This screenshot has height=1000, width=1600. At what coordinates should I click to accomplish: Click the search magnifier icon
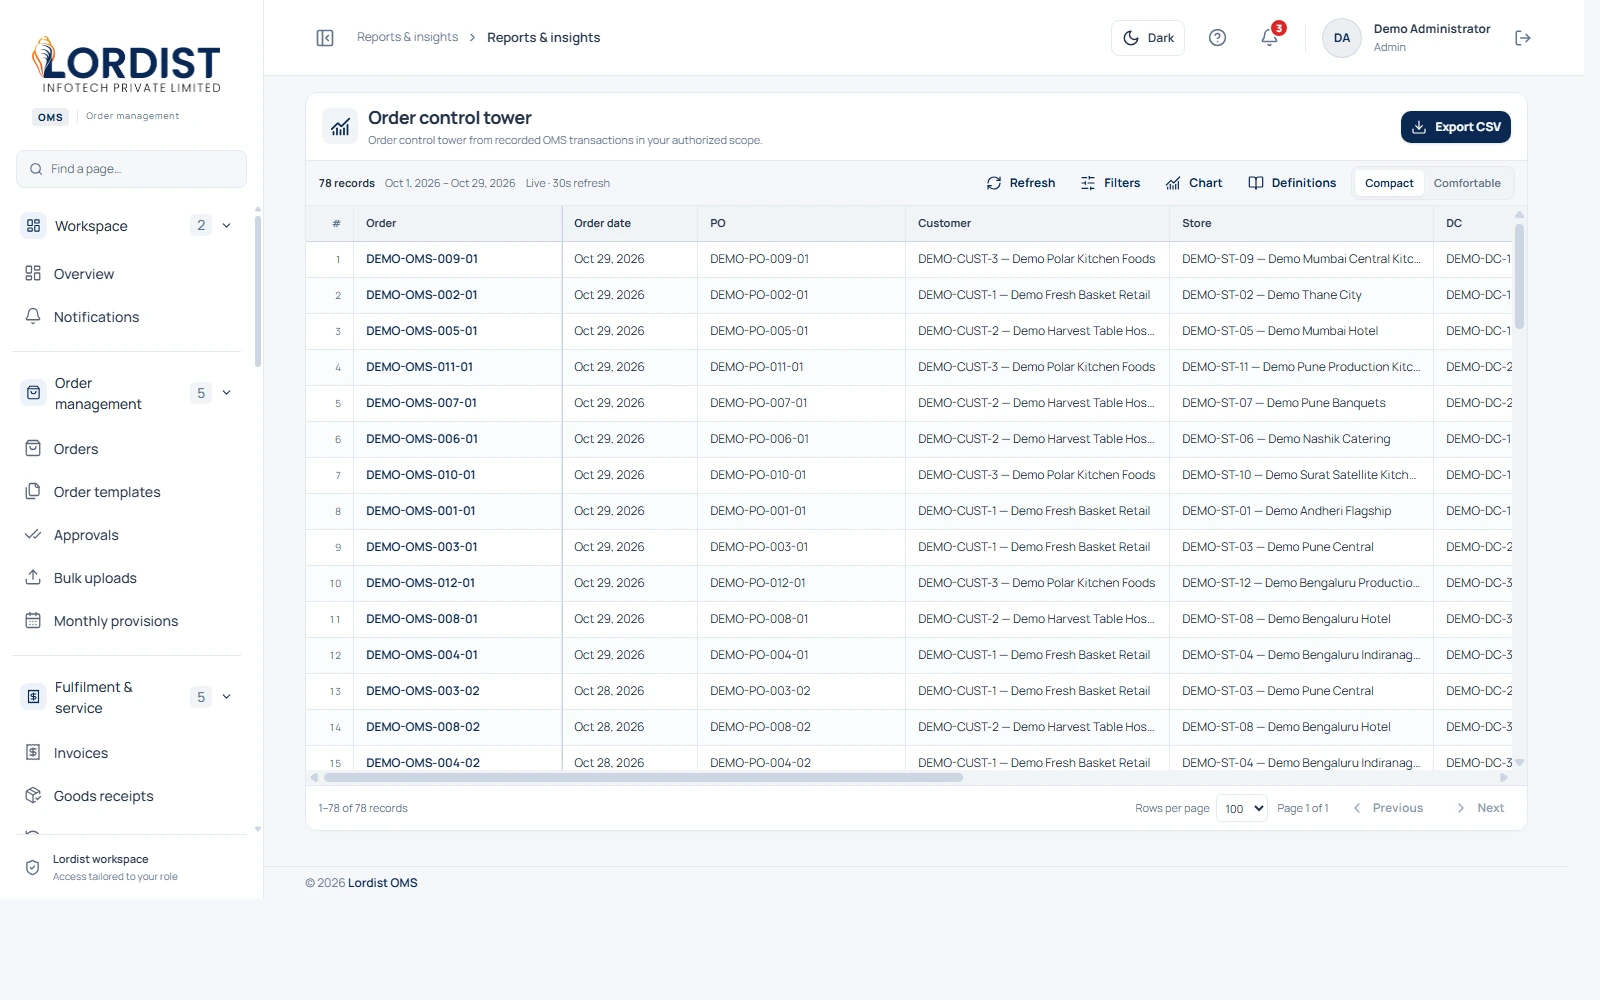[x=37, y=169]
